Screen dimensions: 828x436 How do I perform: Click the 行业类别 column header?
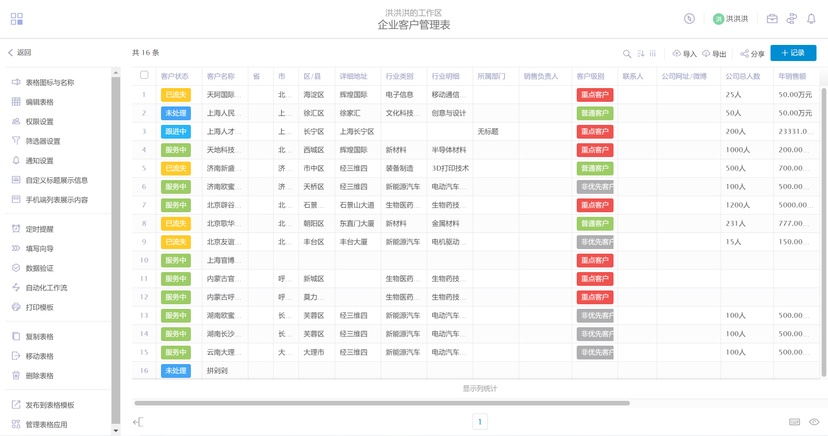click(x=399, y=76)
